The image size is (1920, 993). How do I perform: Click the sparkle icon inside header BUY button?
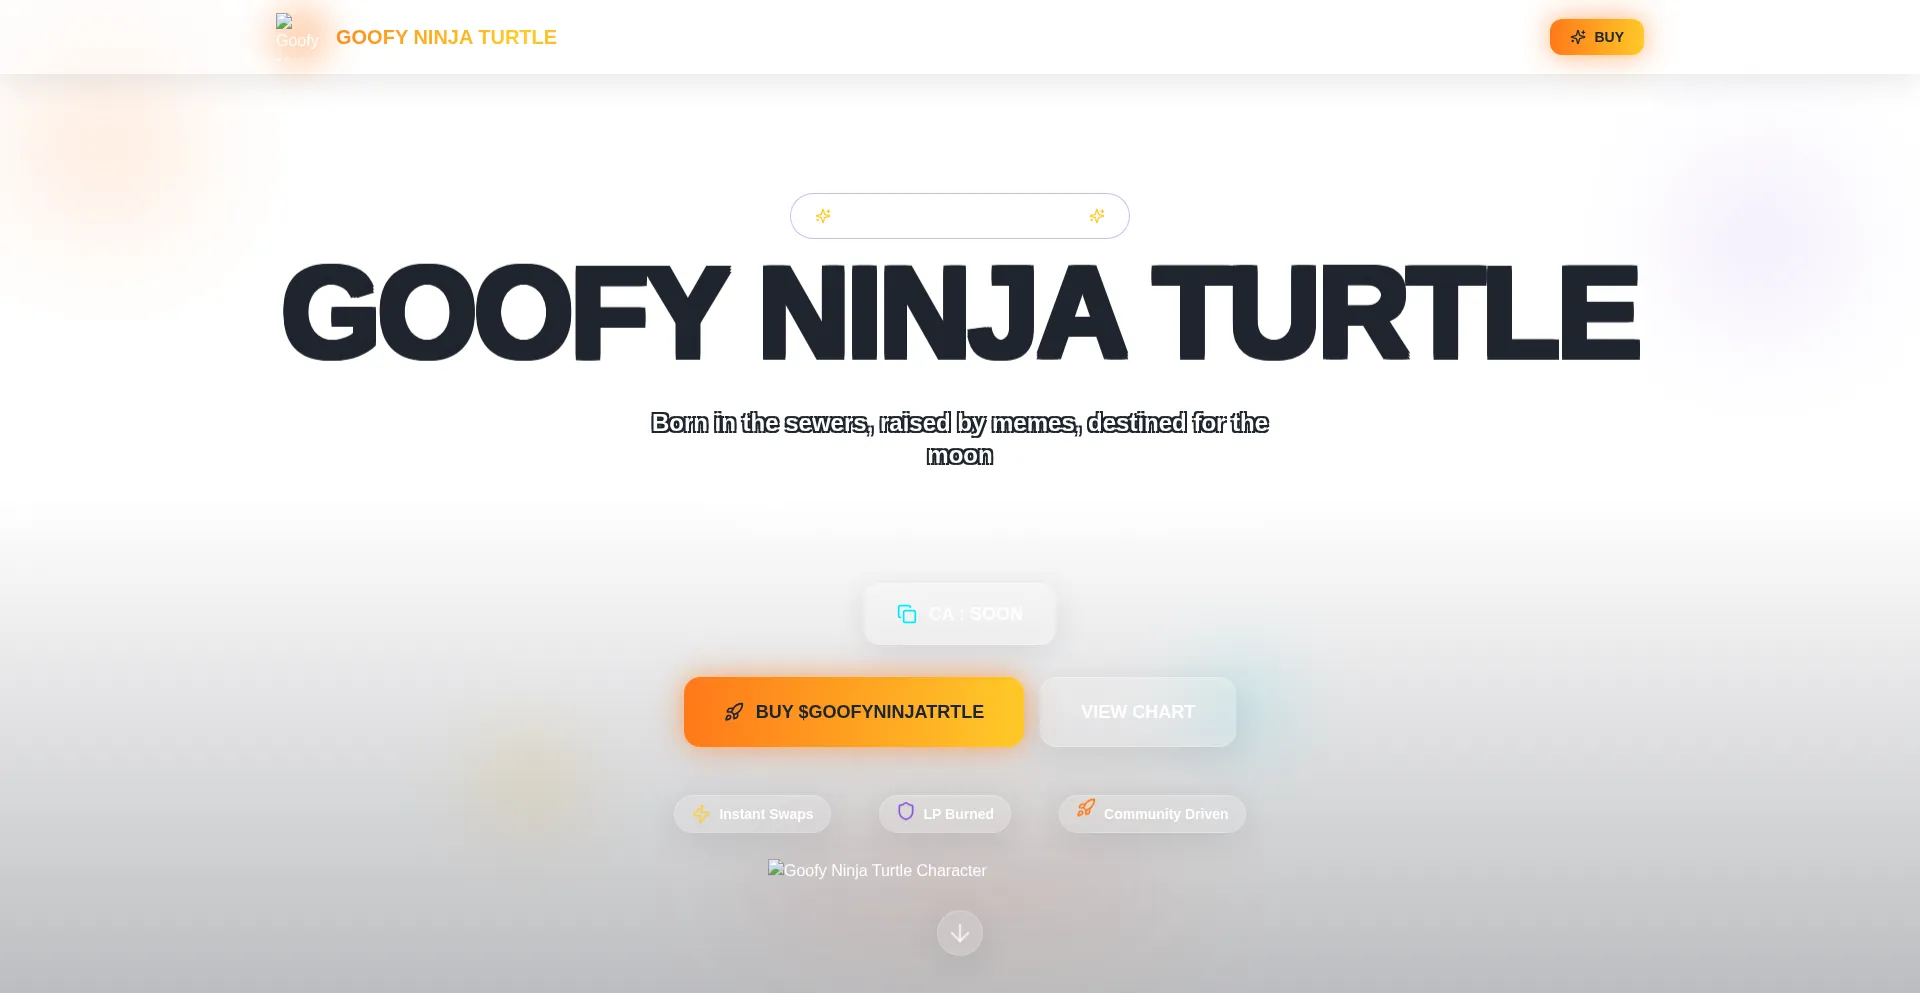tap(1578, 37)
